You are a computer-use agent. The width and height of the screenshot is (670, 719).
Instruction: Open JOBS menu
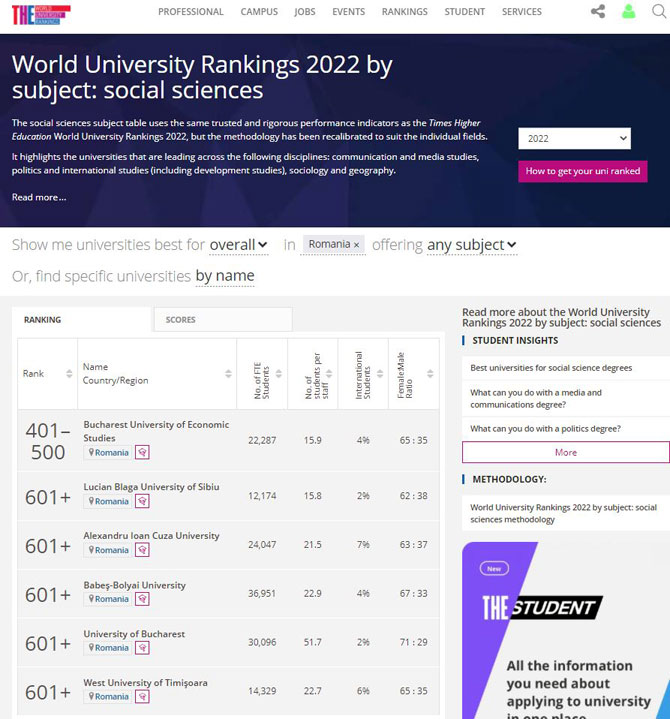coord(305,12)
